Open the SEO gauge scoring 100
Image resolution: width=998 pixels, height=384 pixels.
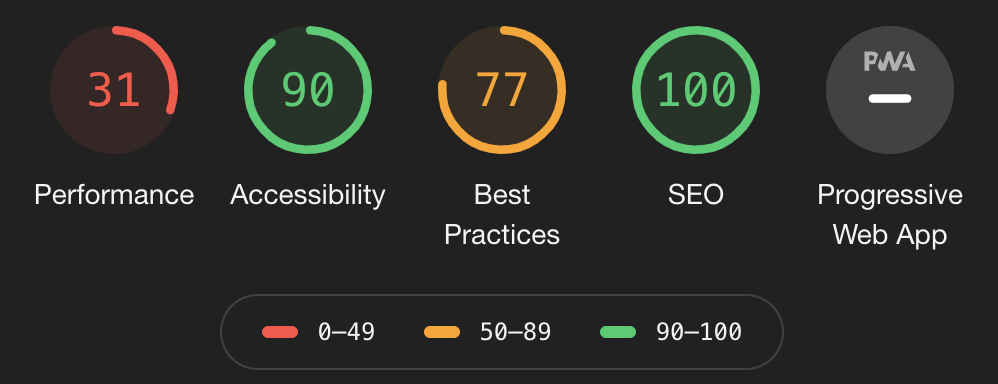point(696,90)
